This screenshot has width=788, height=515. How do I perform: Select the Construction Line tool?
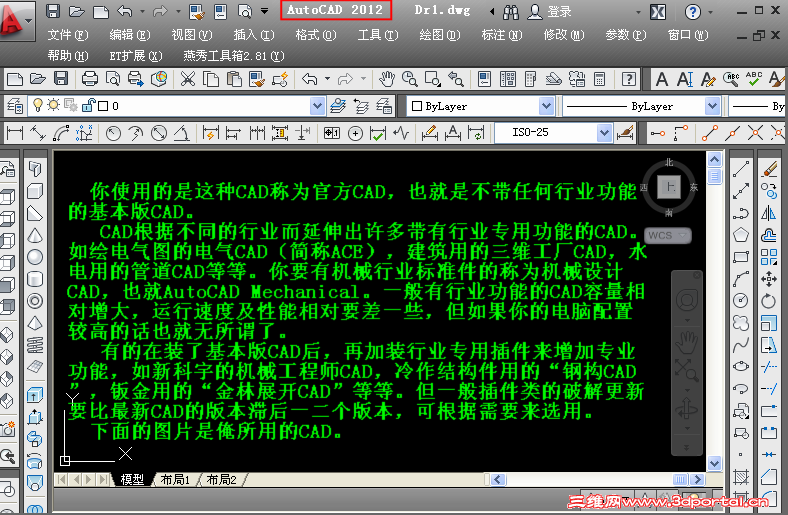click(x=741, y=191)
